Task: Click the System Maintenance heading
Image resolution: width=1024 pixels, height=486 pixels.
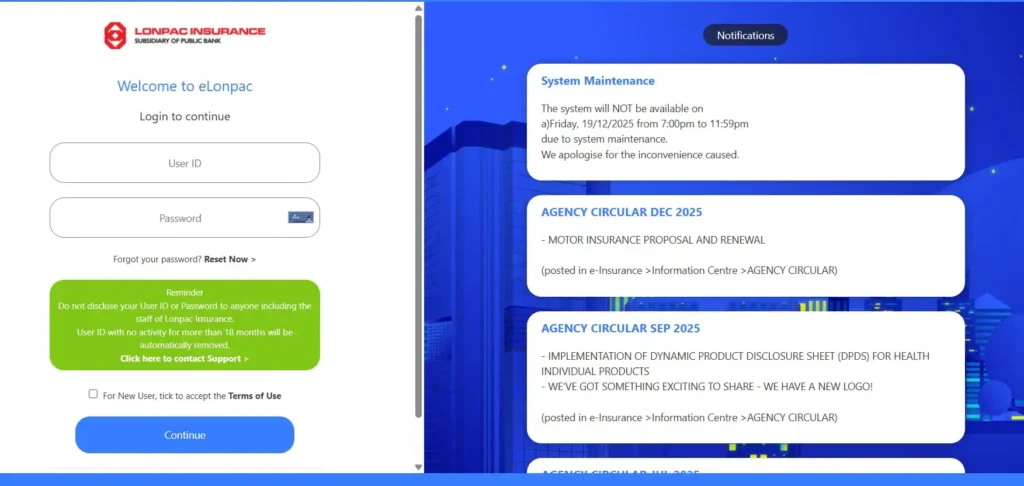Action: pyautogui.click(x=598, y=81)
